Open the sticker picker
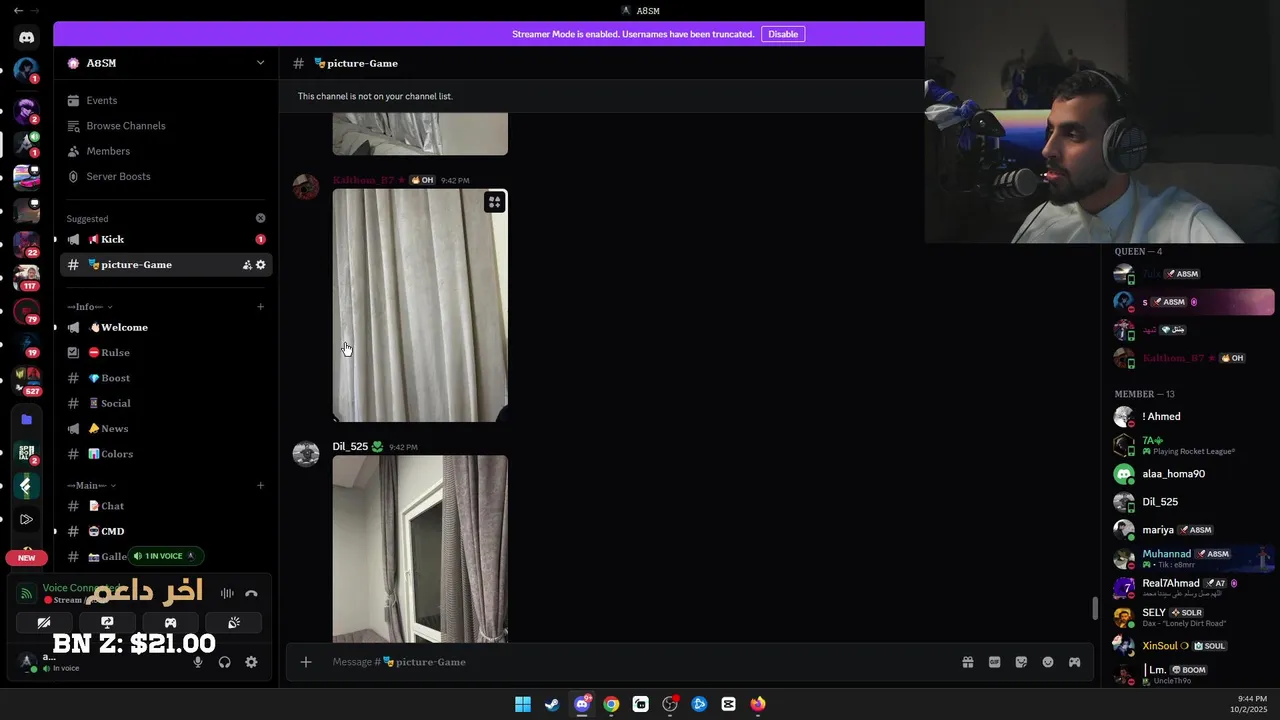 coord(1021,662)
